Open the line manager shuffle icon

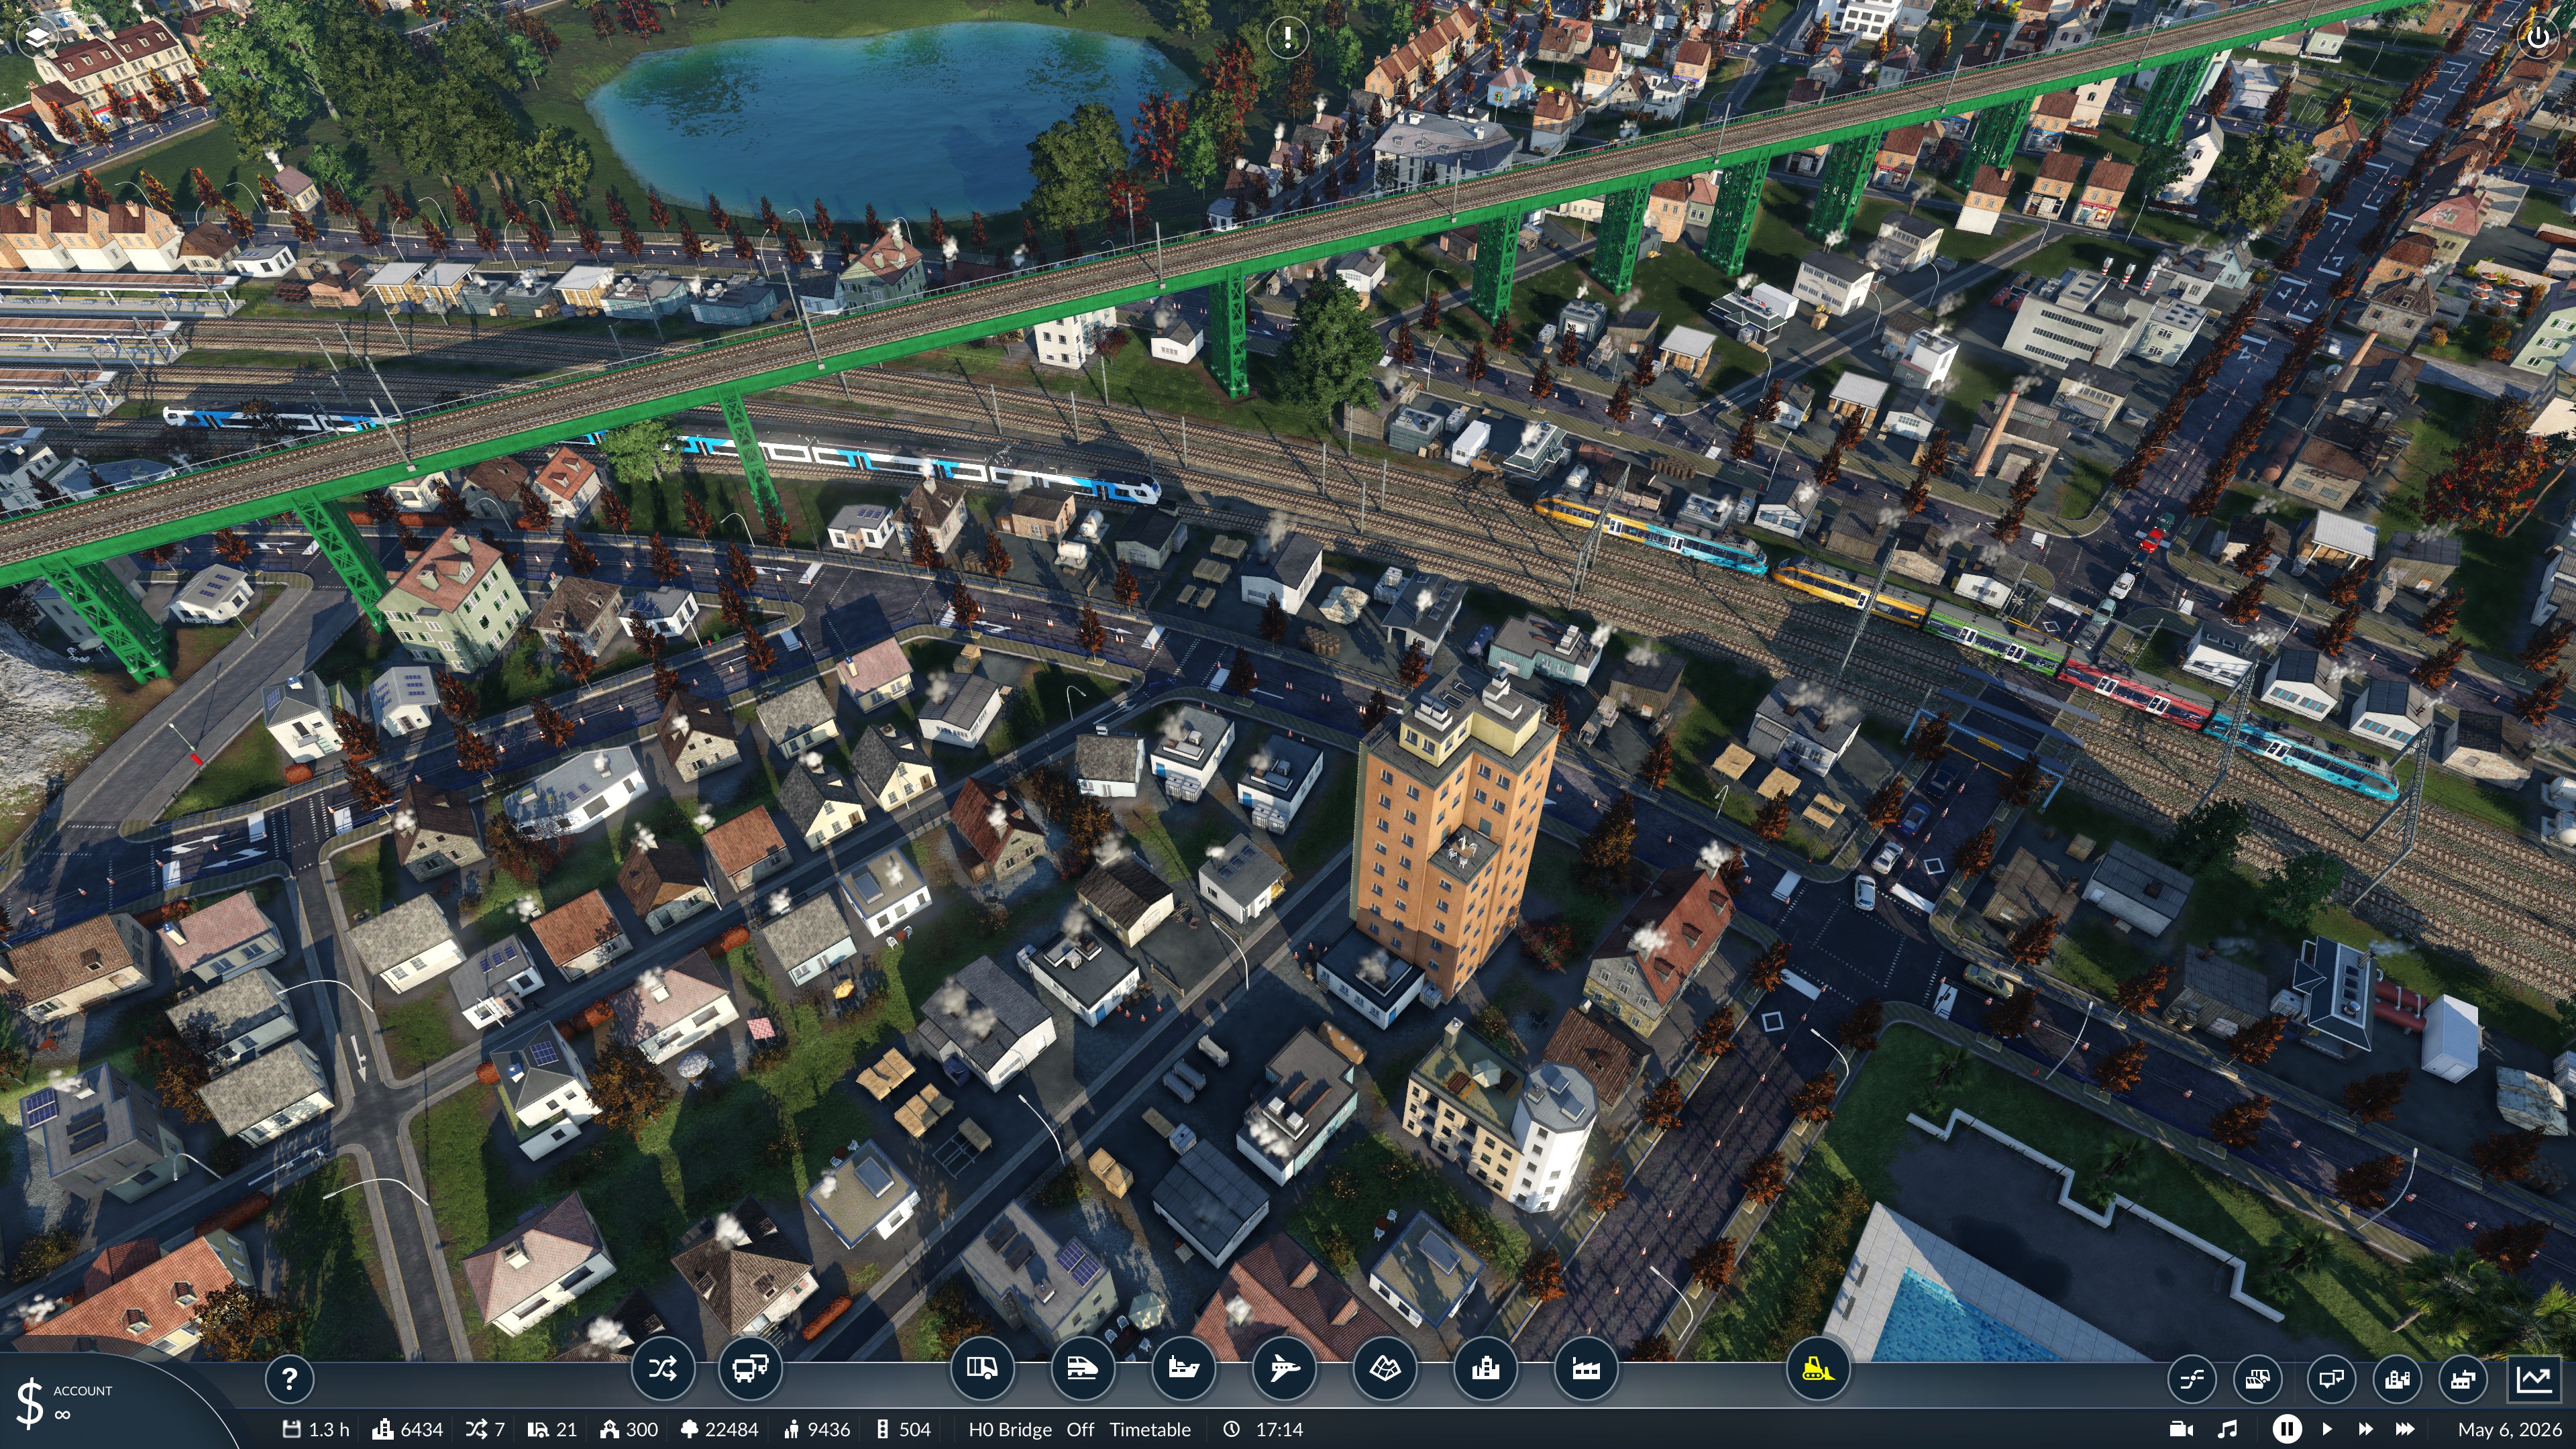click(x=662, y=1368)
